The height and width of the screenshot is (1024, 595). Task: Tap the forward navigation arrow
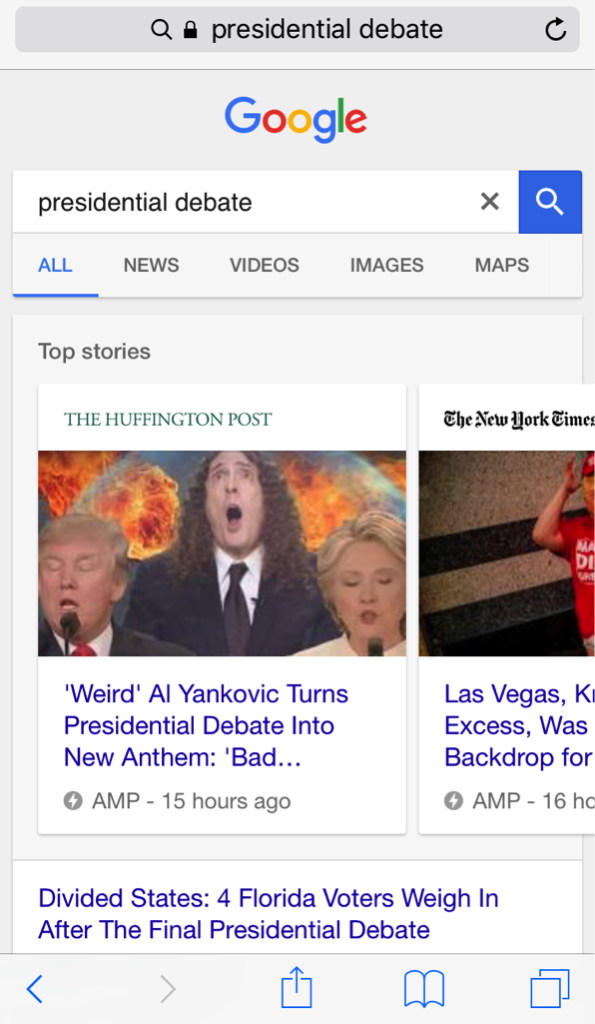[168, 988]
